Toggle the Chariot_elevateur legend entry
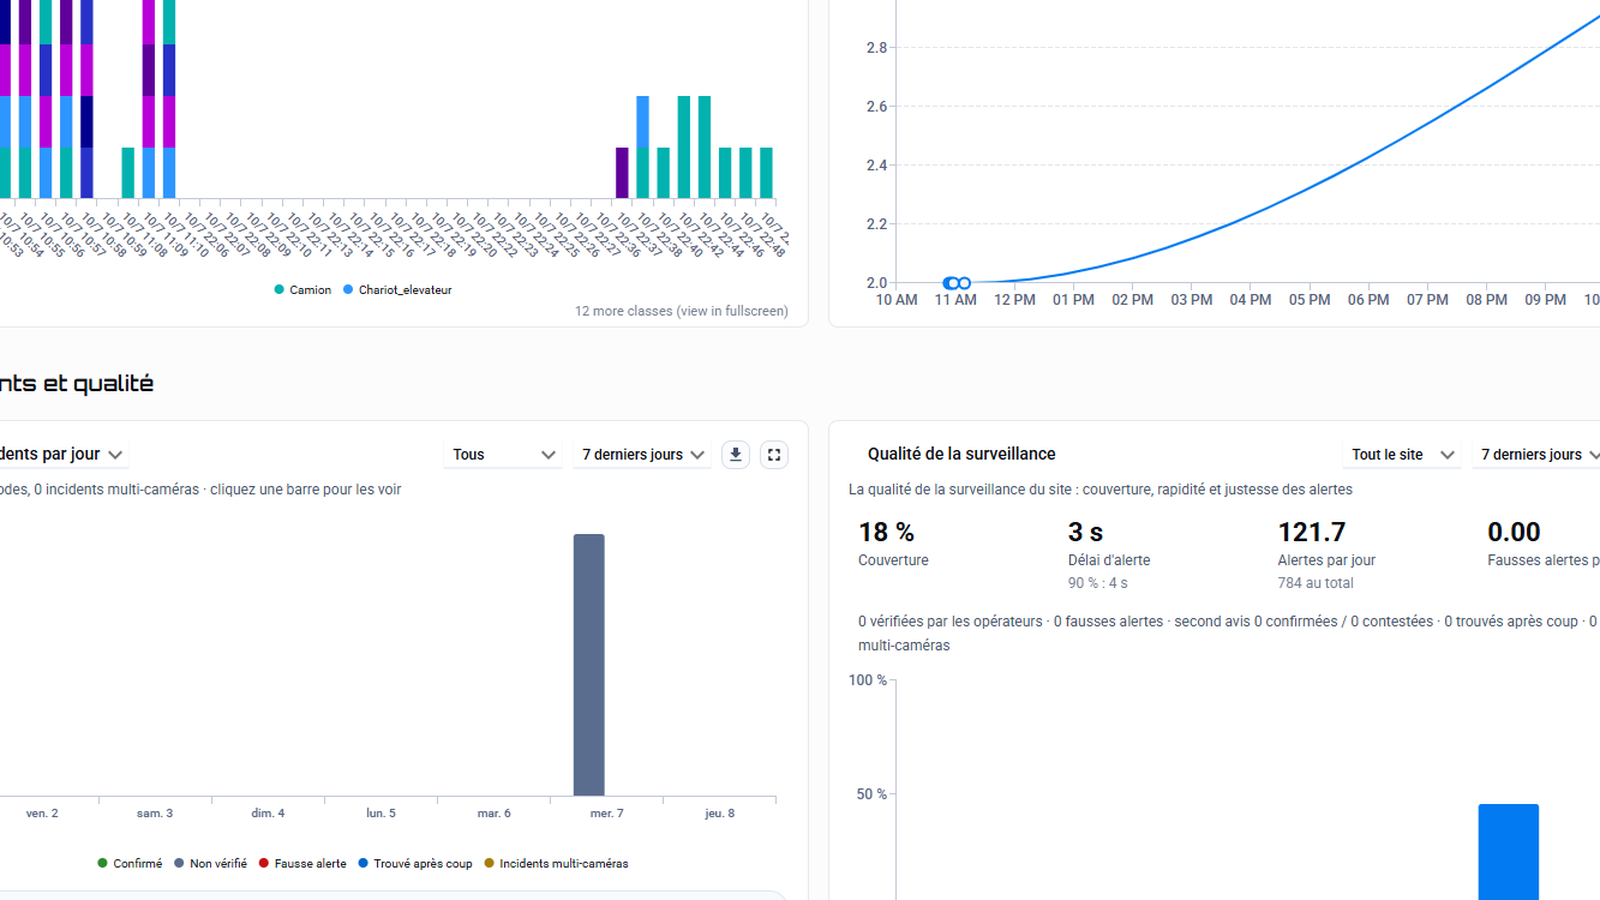The width and height of the screenshot is (1600, 900). click(397, 290)
